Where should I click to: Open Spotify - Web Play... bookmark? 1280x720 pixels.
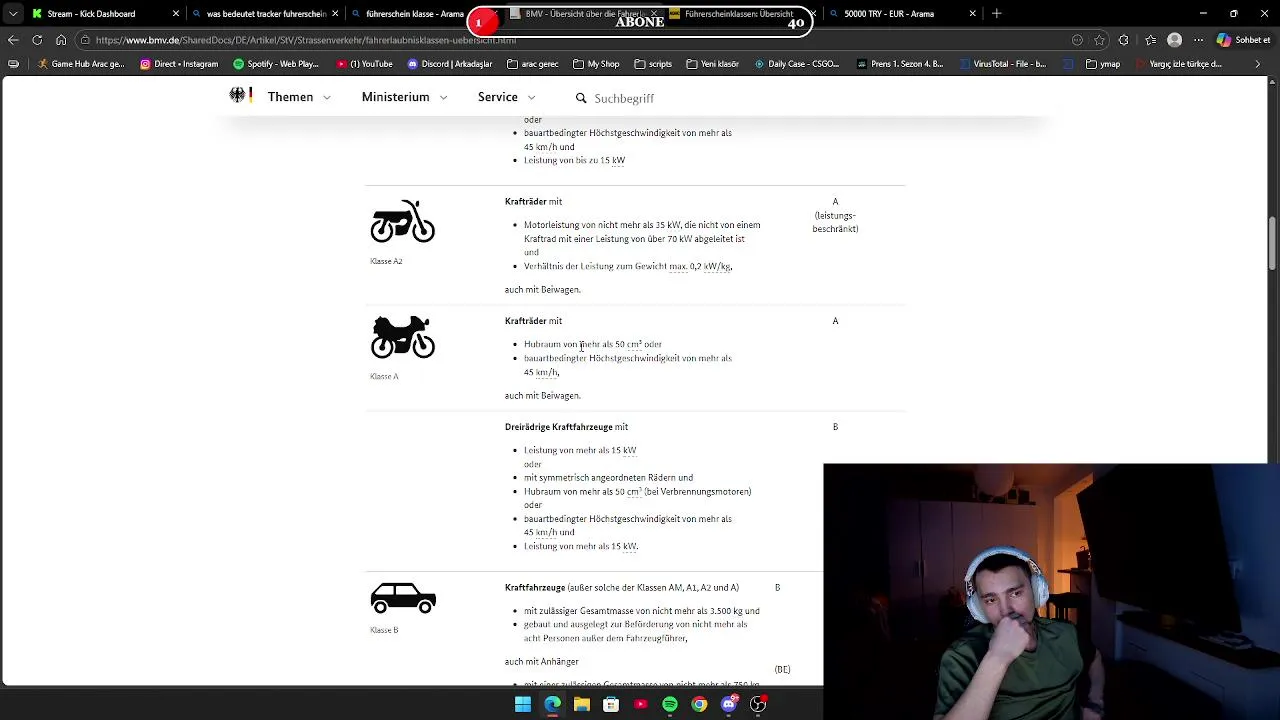(275, 64)
